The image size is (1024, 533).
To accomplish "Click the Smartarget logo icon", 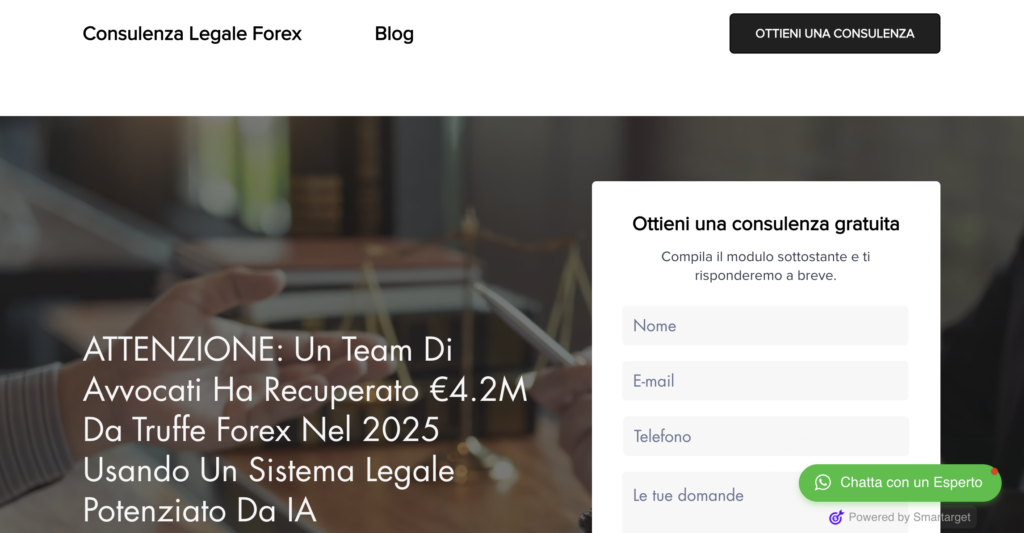I will (836, 517).
